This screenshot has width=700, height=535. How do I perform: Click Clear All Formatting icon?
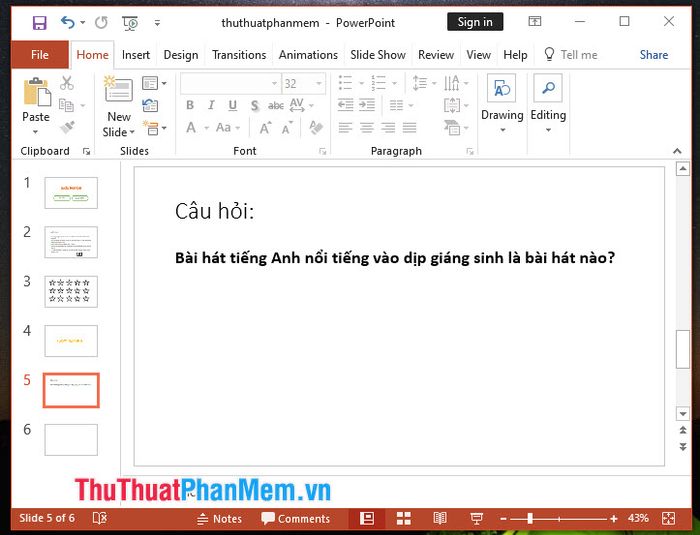pos(316,128)
